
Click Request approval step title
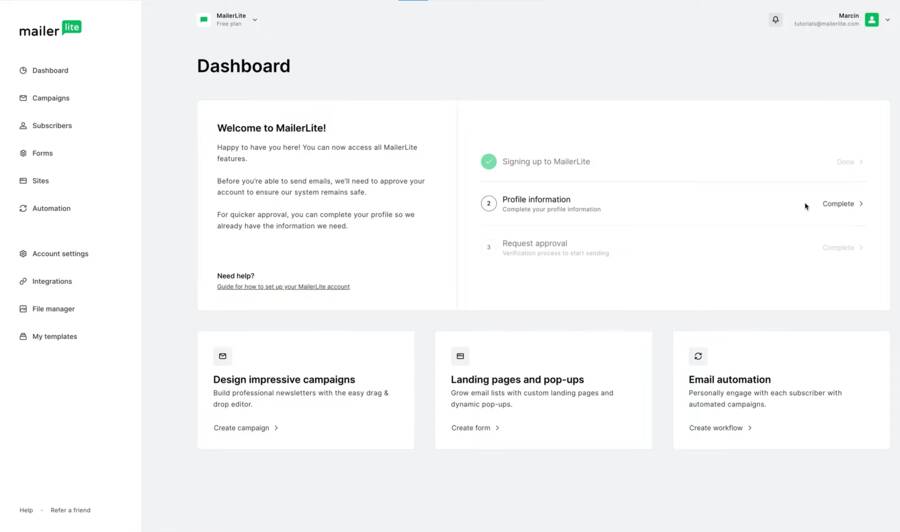[x=534, y=243]
